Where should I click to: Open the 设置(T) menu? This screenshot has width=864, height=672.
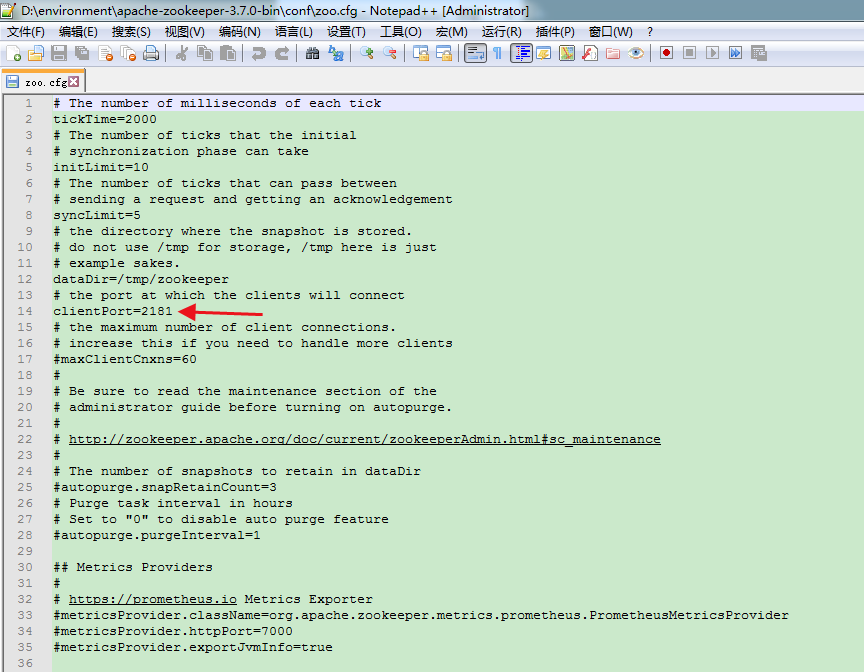[346, 32]
